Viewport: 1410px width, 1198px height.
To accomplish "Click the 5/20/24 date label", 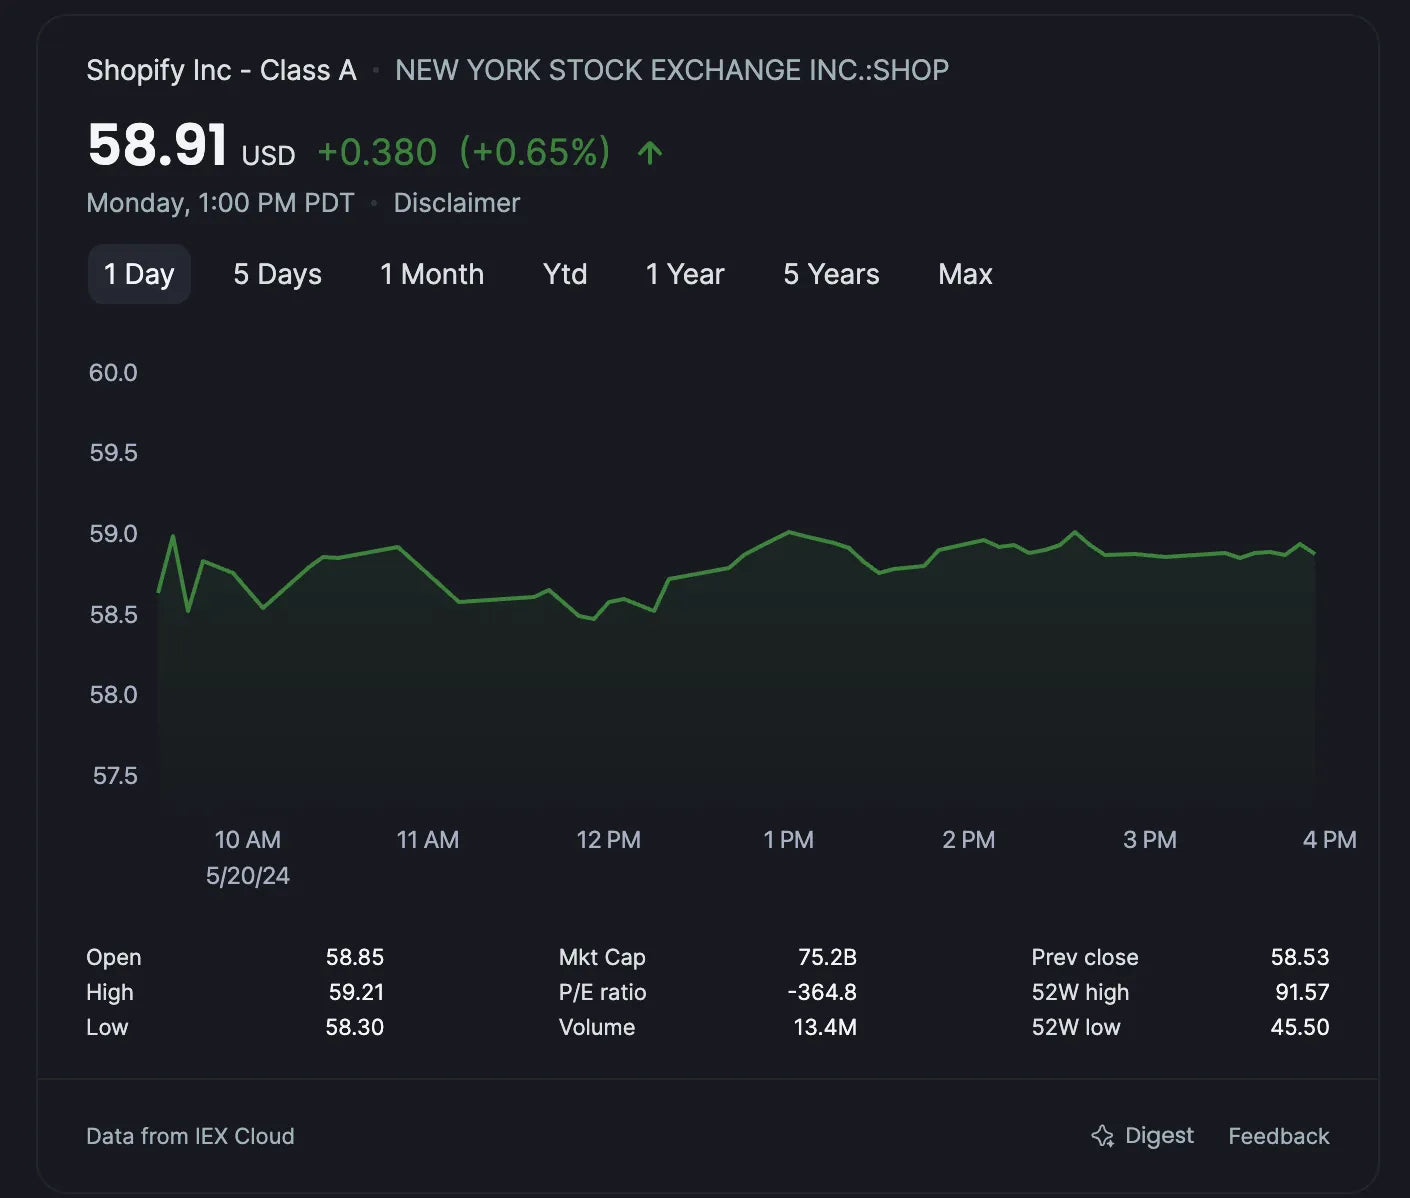I will click(x=248, y=876).
